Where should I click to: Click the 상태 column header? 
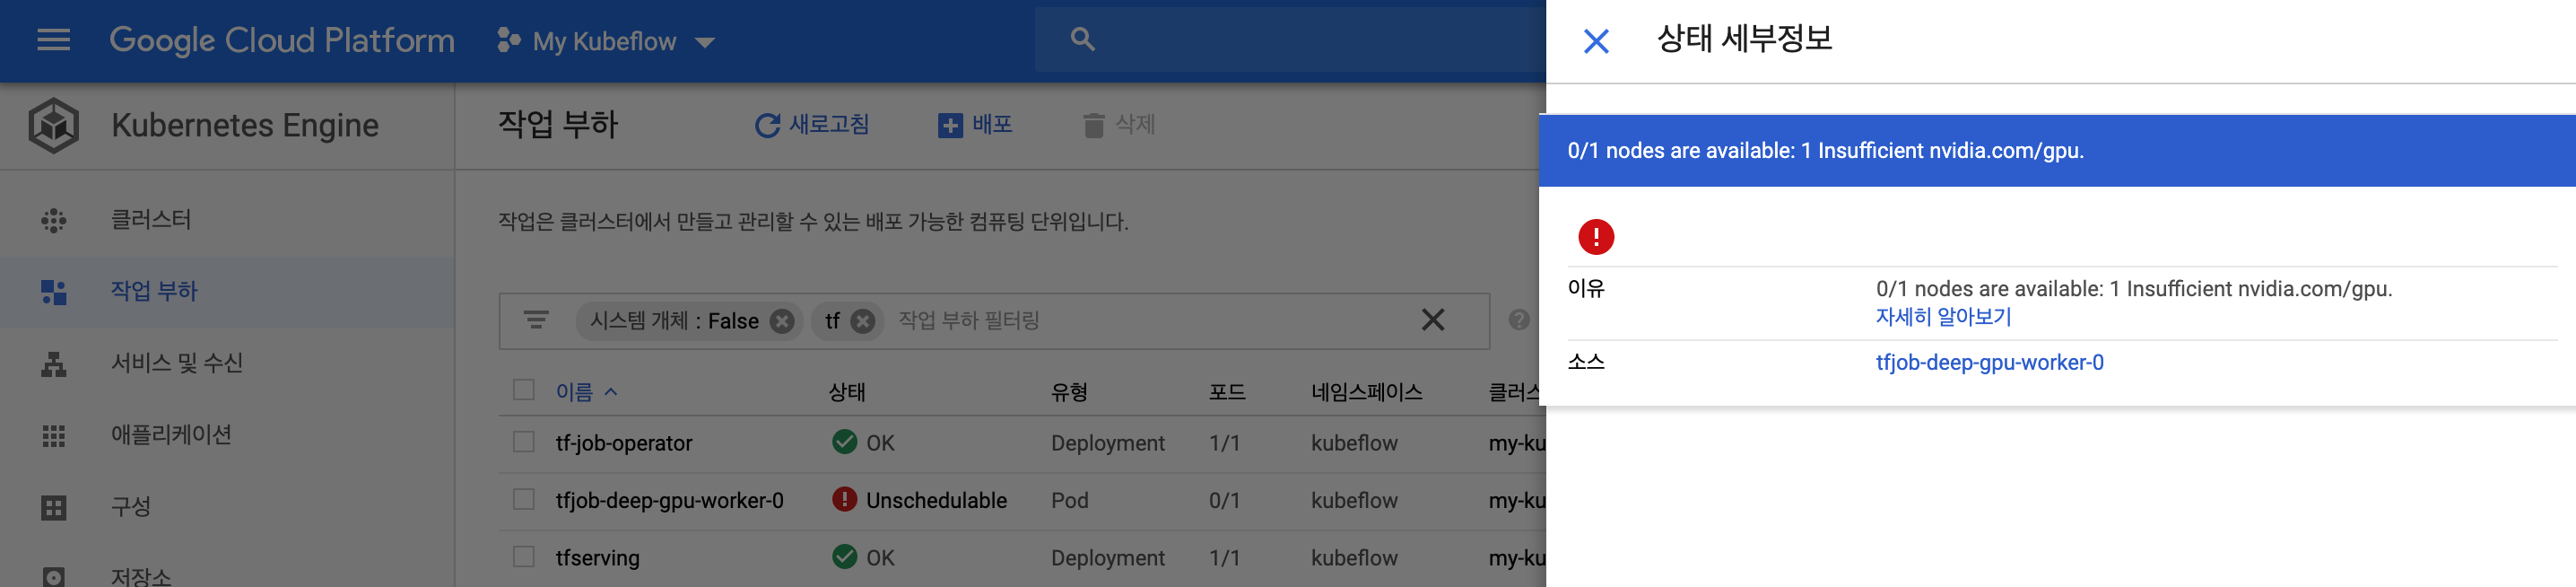847,392
